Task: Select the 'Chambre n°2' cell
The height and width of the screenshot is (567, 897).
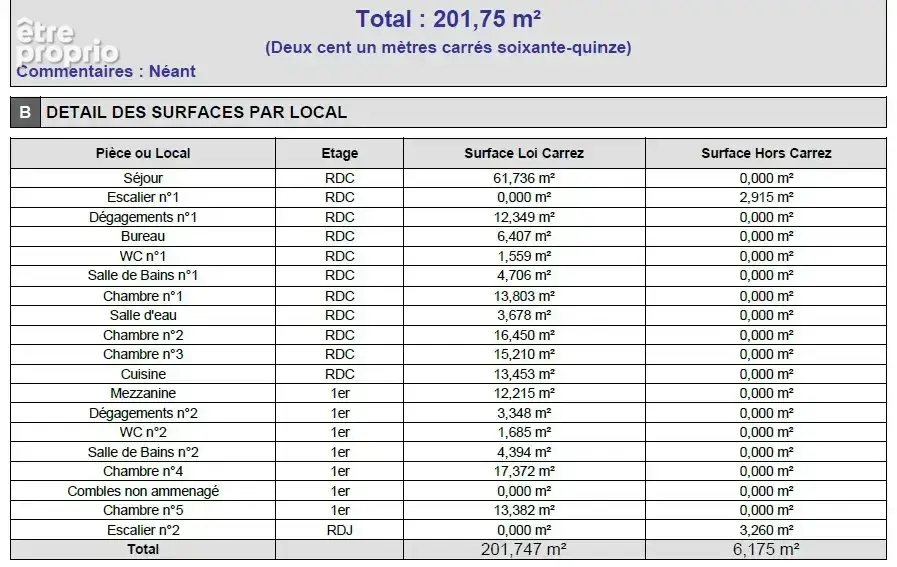Action: pyautogui.click(x=143, y=335)
